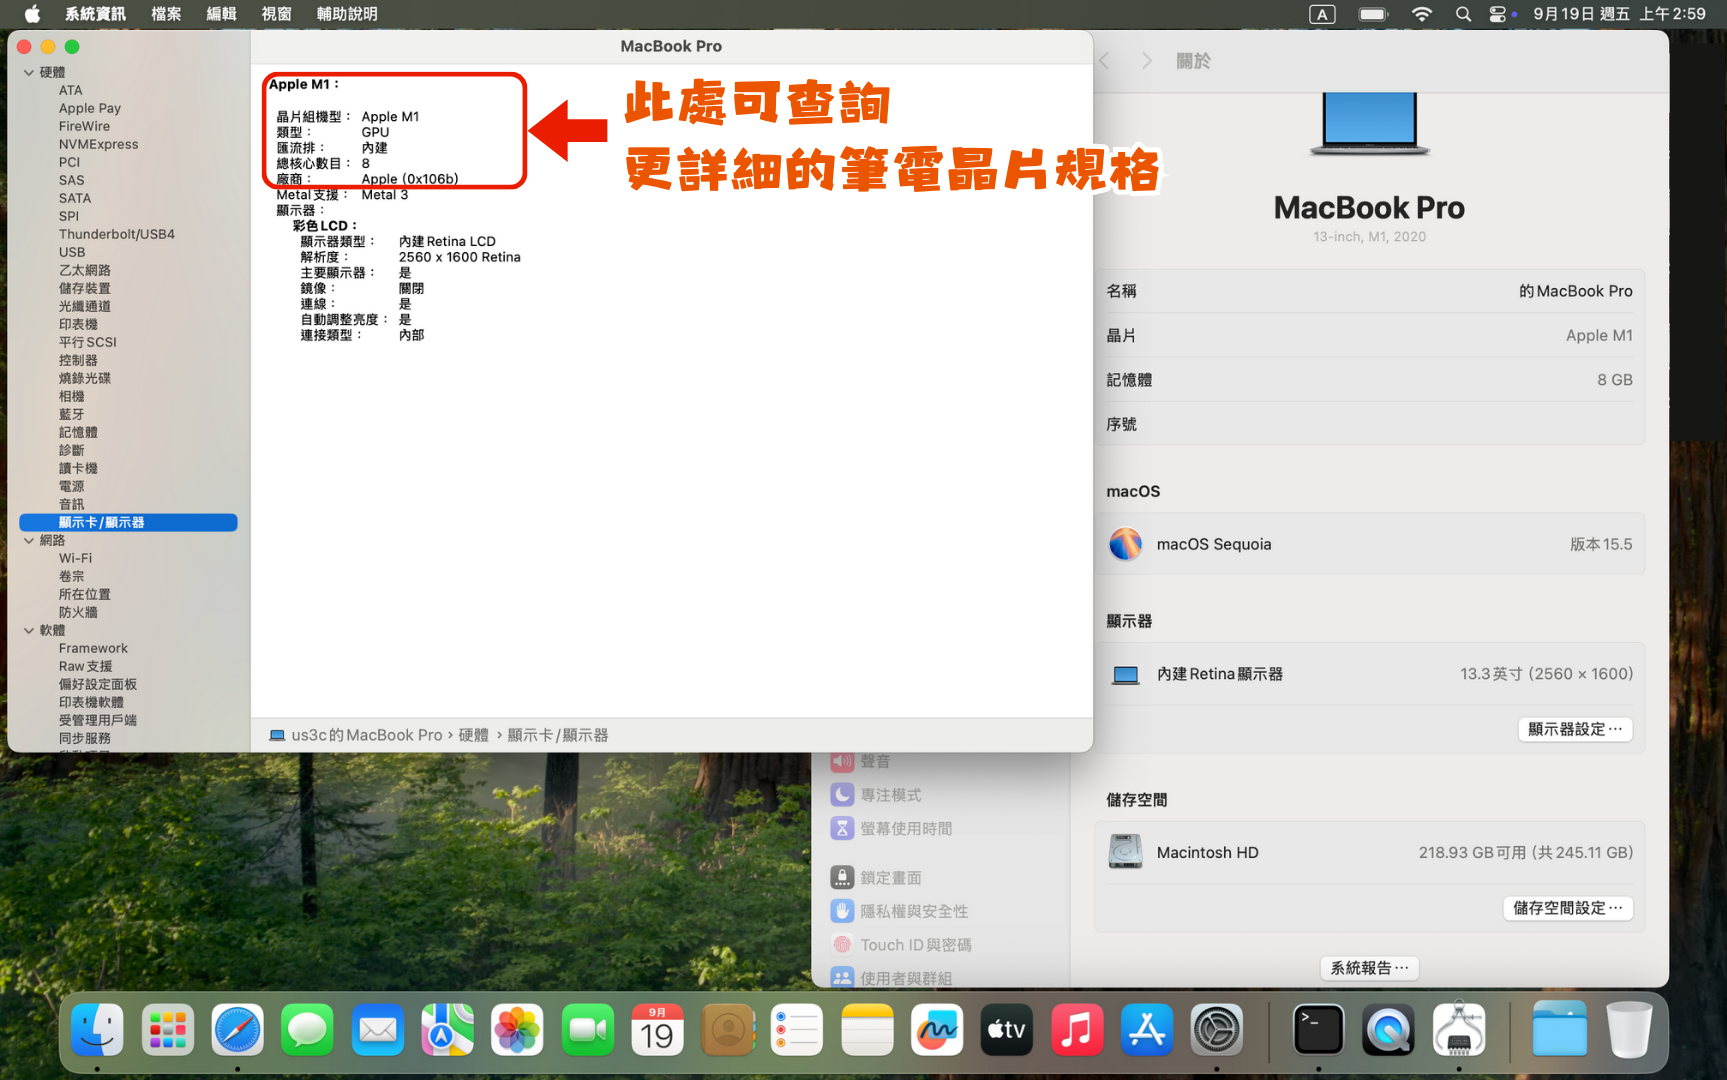Collapse the 軟體 section in sidebar
The width and height of the screenshot is (1727, 1080).
point(29,631)
